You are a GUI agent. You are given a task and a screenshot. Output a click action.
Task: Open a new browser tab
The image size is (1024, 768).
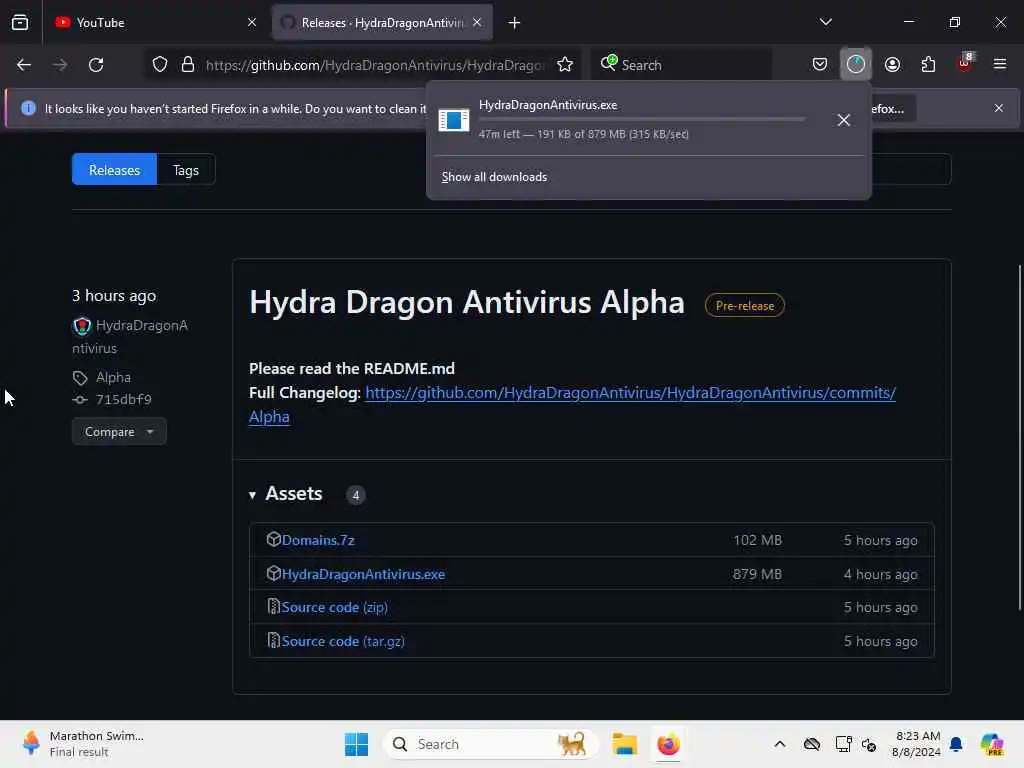(x=515, y=23)
